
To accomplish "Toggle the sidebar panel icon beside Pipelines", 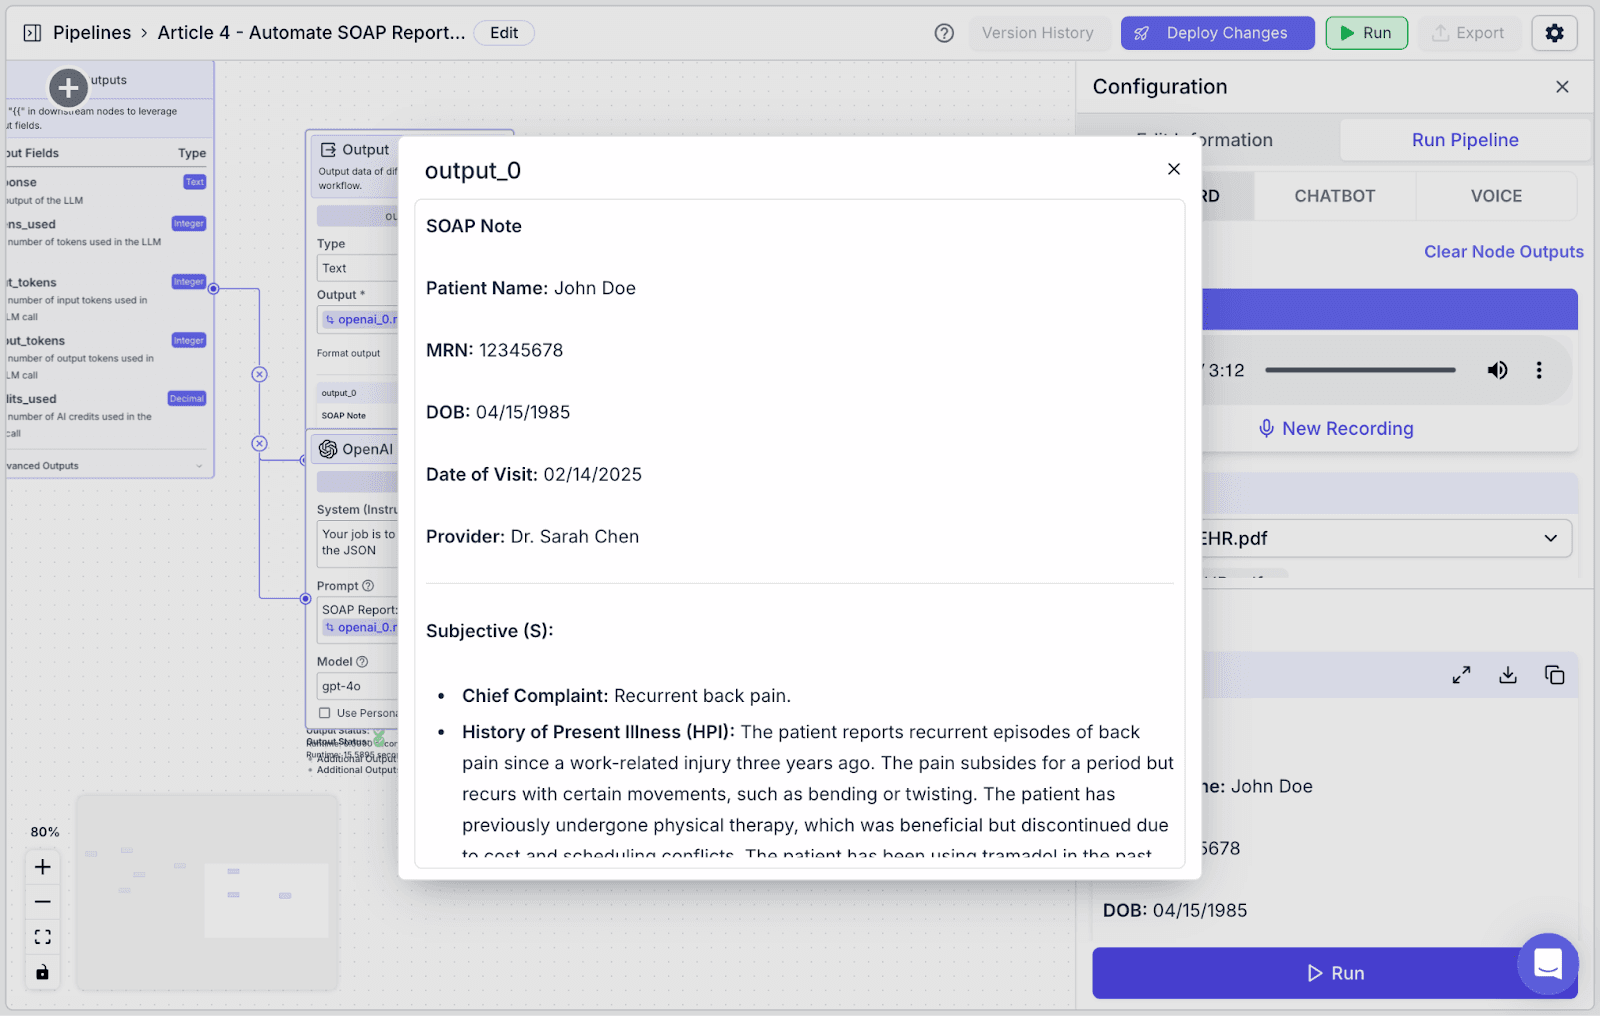I will tap(32, 33).
